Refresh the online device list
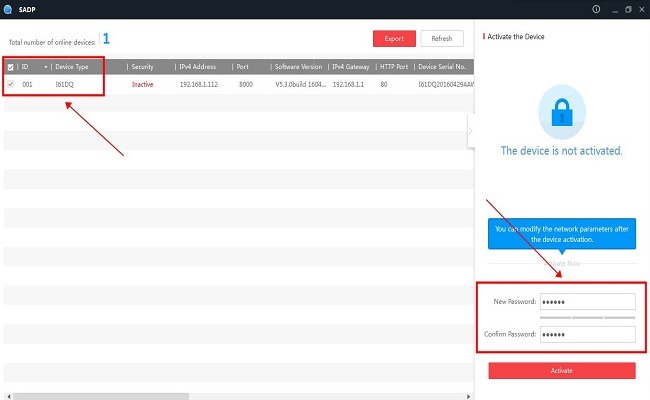Image resolution: width=650 pixels, height=400 pixels. click(x=442, y=39)
